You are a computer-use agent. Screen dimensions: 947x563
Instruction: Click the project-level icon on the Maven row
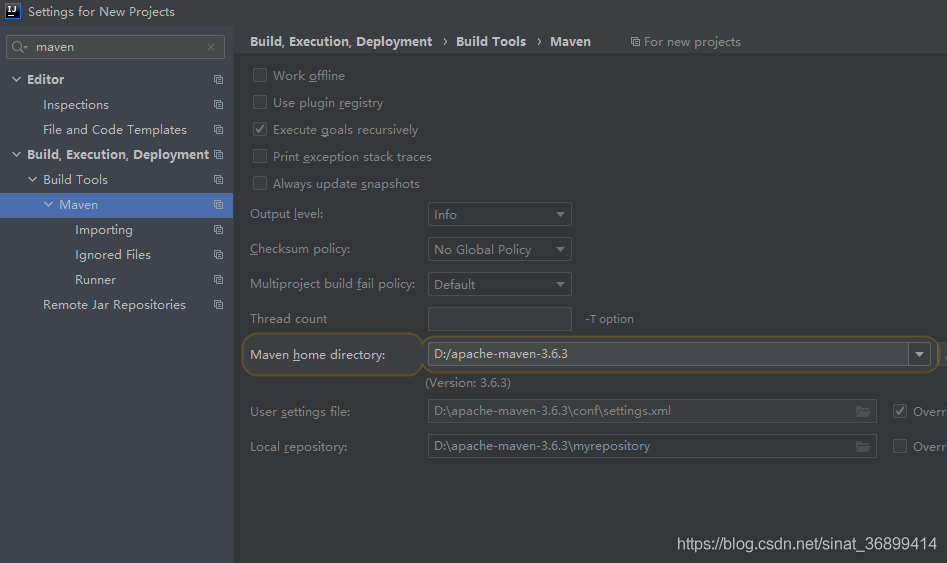coord(219,205)
